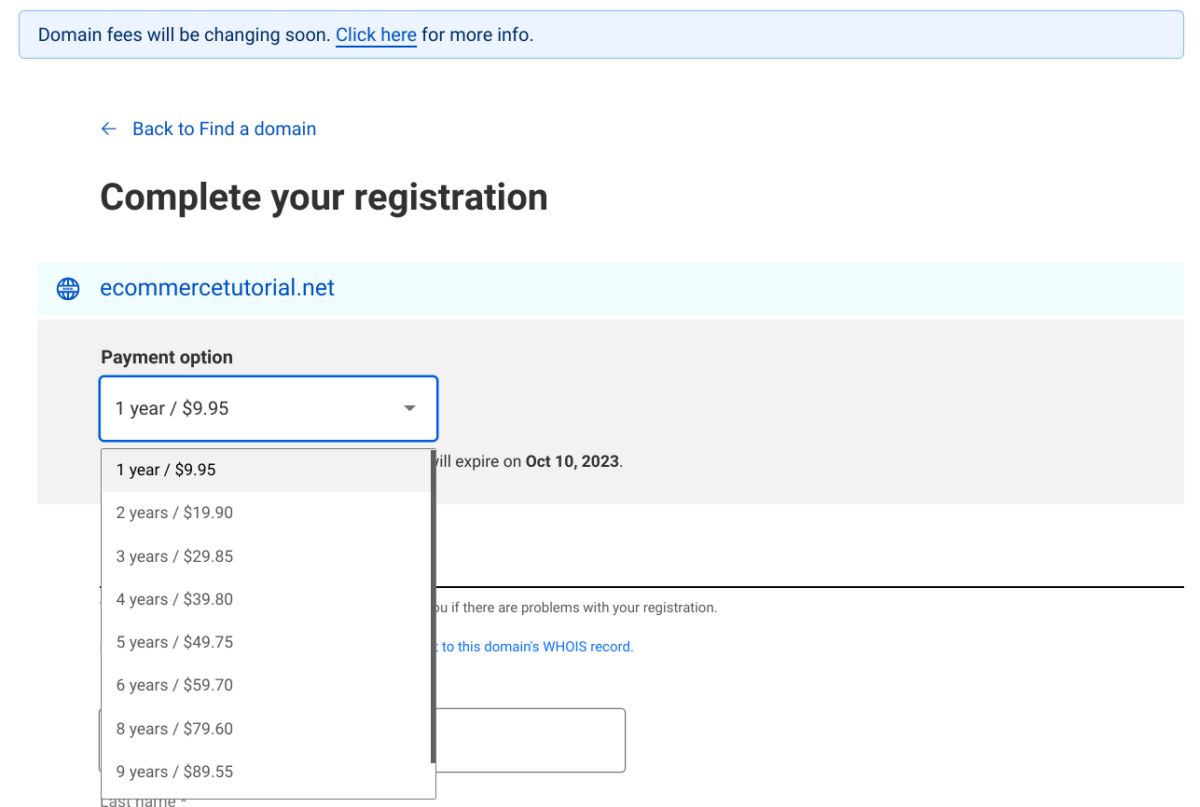This screenshot has width=1200, height=807.
Task: Open the "Click here" fee info link
Action: [x=376, y=35]
